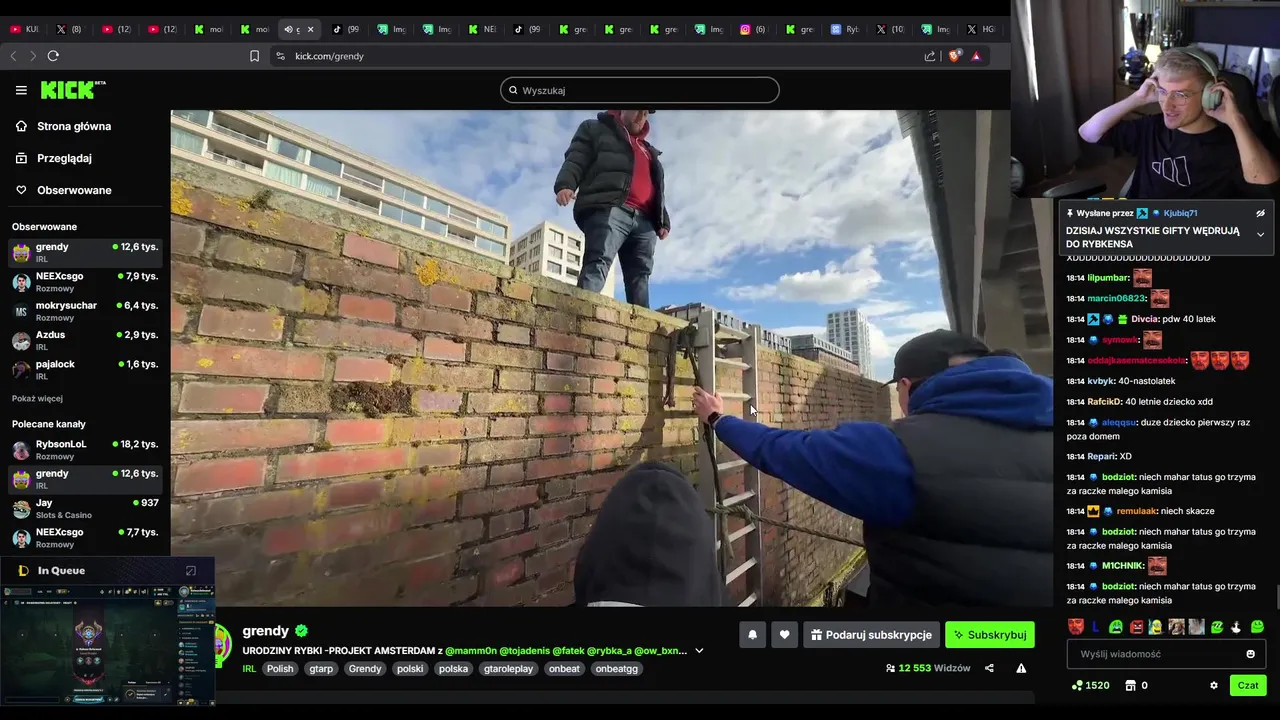Screen dimensions: 1280x720
Task: Click the Subskrybuj button
Action: tap(989, 634)
